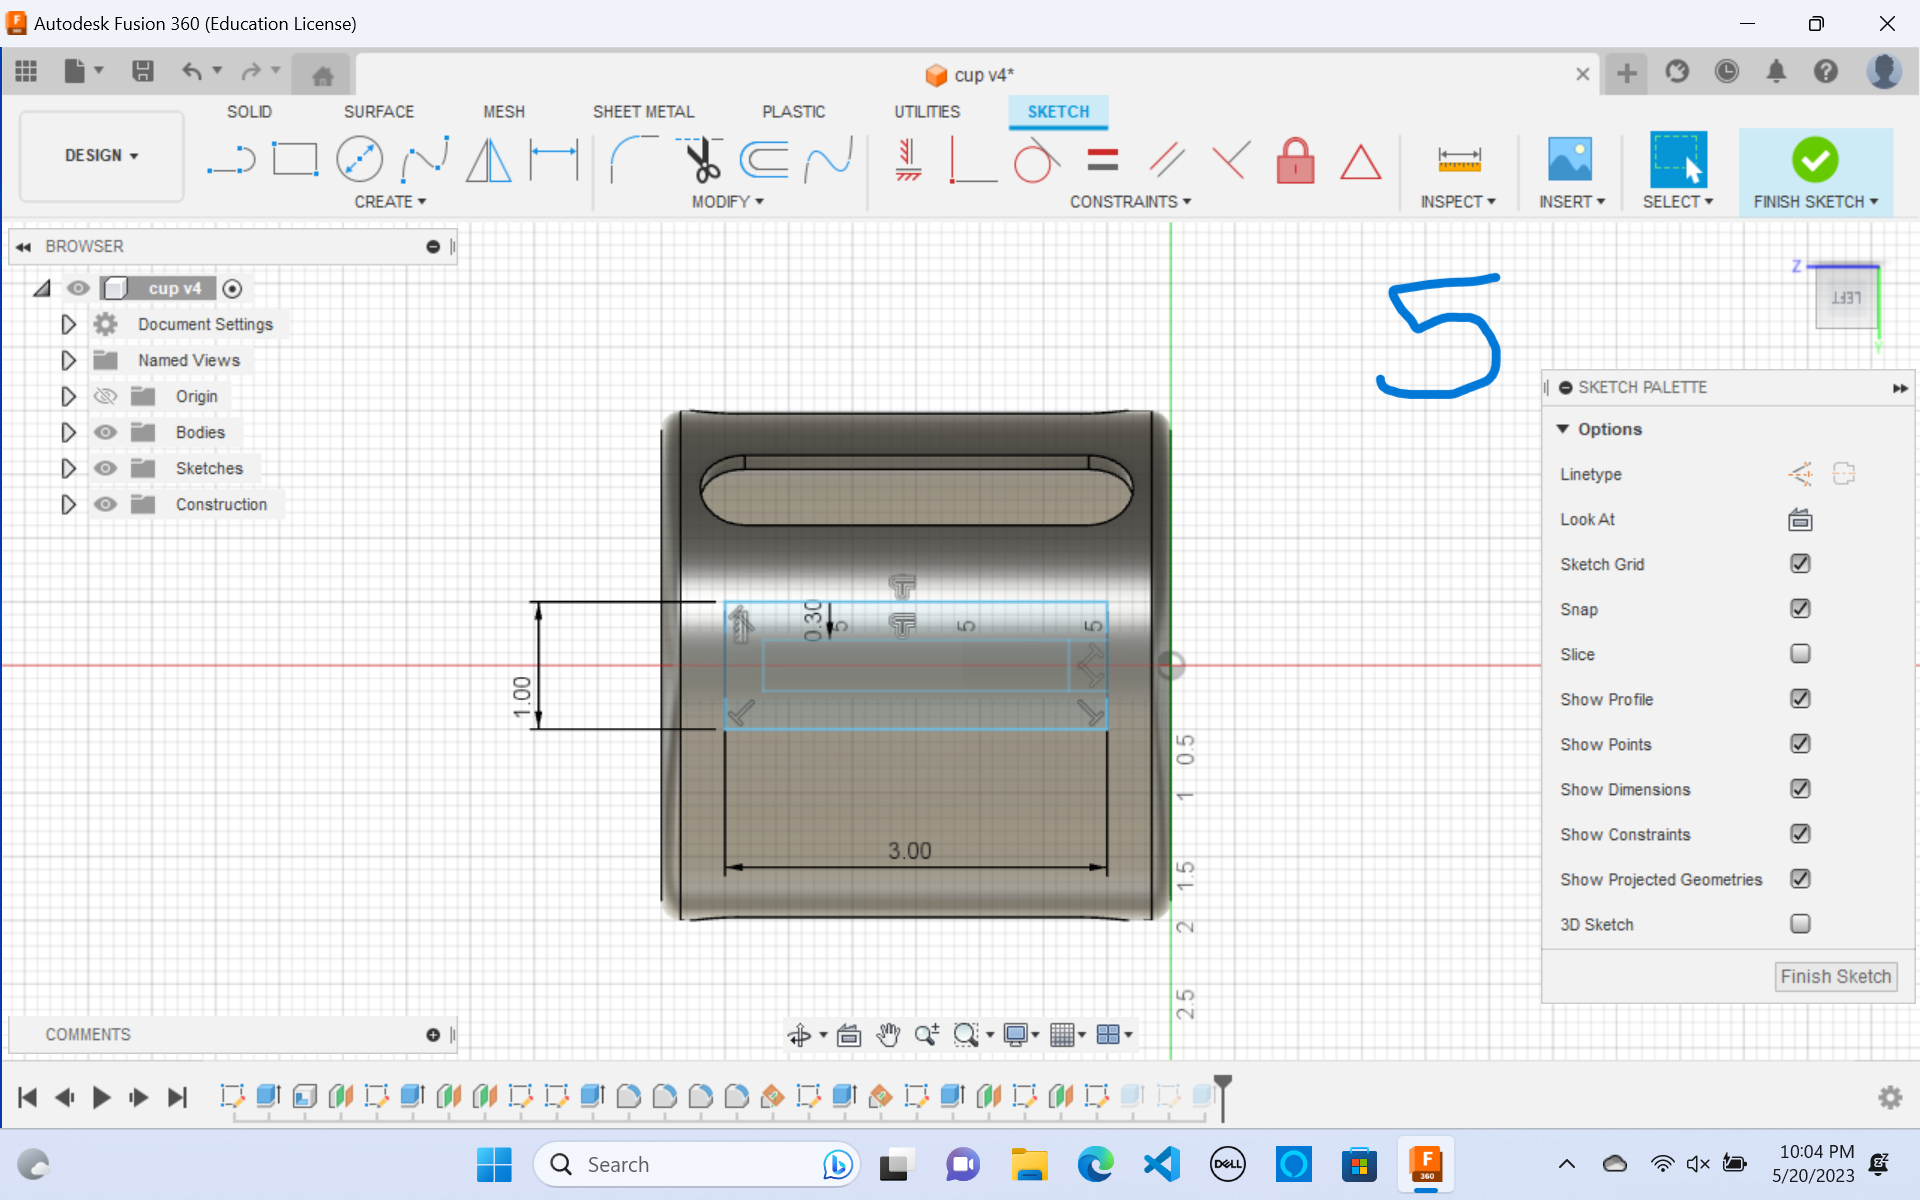1920x1200 pixels.
Task: Switch to the Sheet Metal tab
Action: (641, 111)
